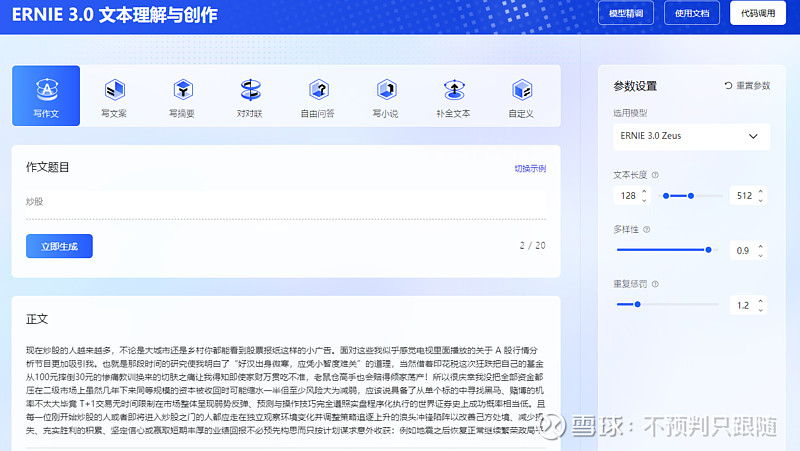Choose the 对对联 couplet tool icon
800x451 pixels.
point(250,90)
